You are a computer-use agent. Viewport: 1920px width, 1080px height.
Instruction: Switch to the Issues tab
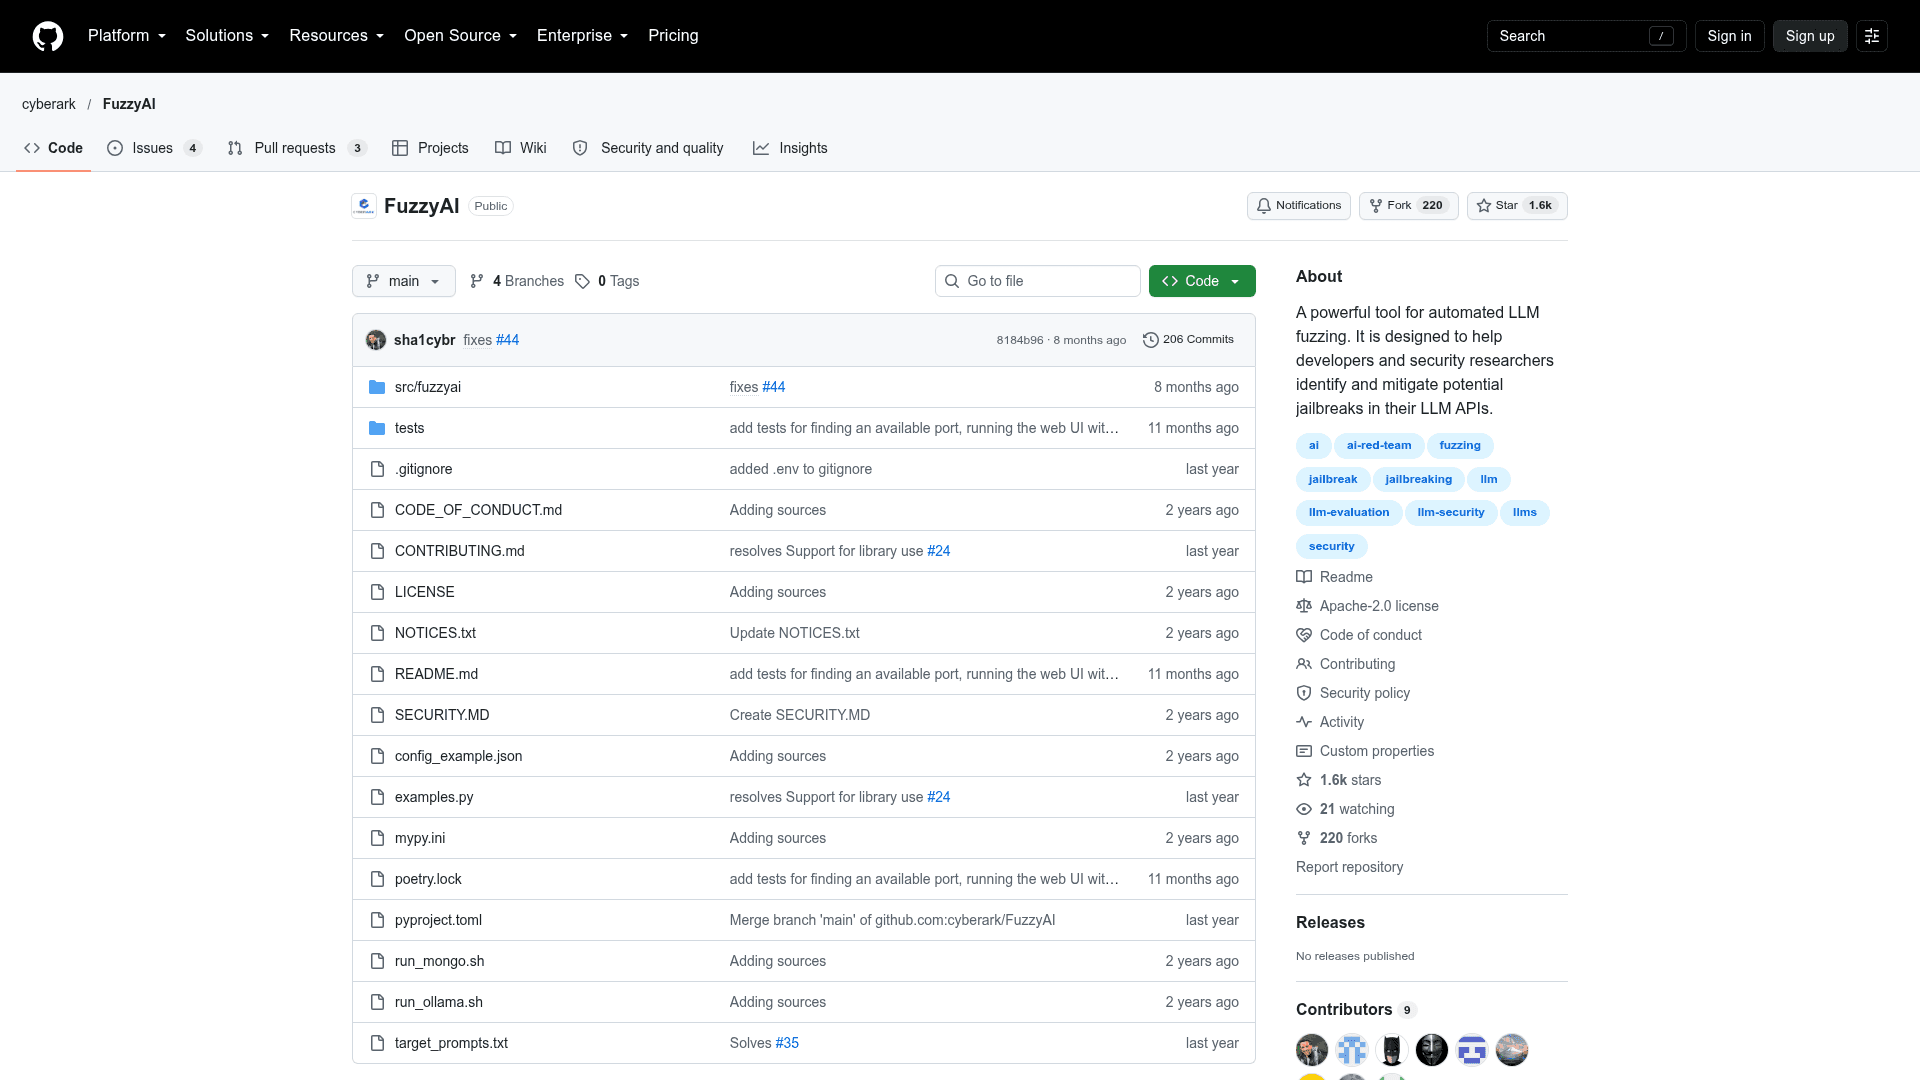(154, 148)
